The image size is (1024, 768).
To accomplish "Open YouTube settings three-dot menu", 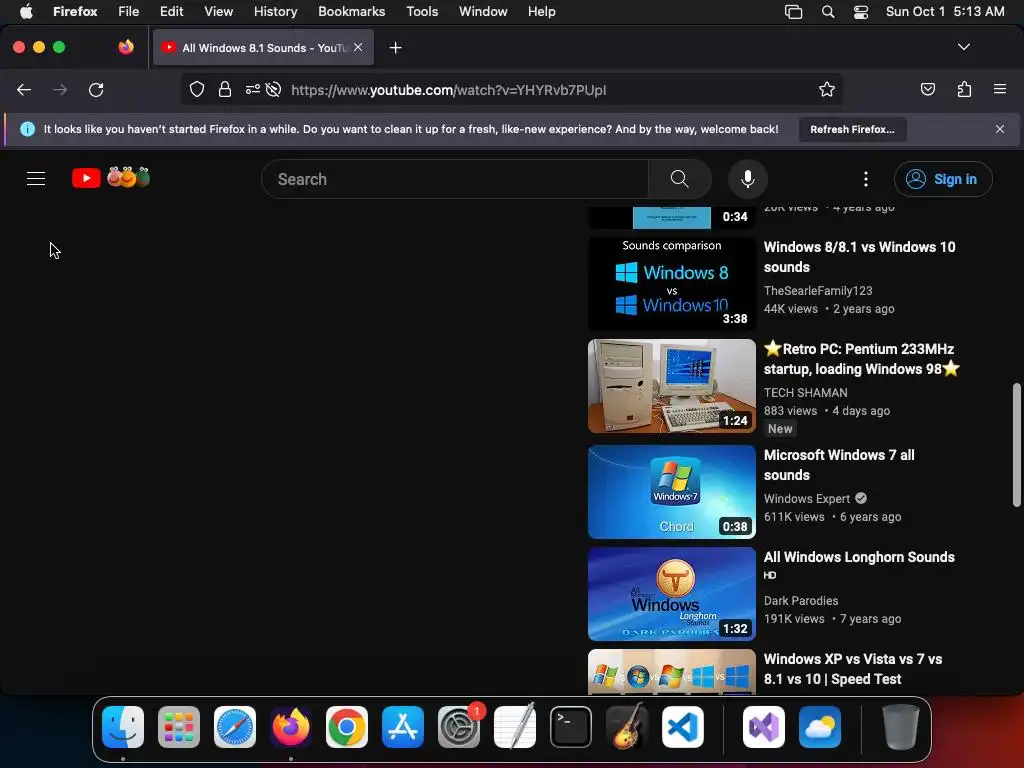I will pyautogui.click(x=866, y=179).
